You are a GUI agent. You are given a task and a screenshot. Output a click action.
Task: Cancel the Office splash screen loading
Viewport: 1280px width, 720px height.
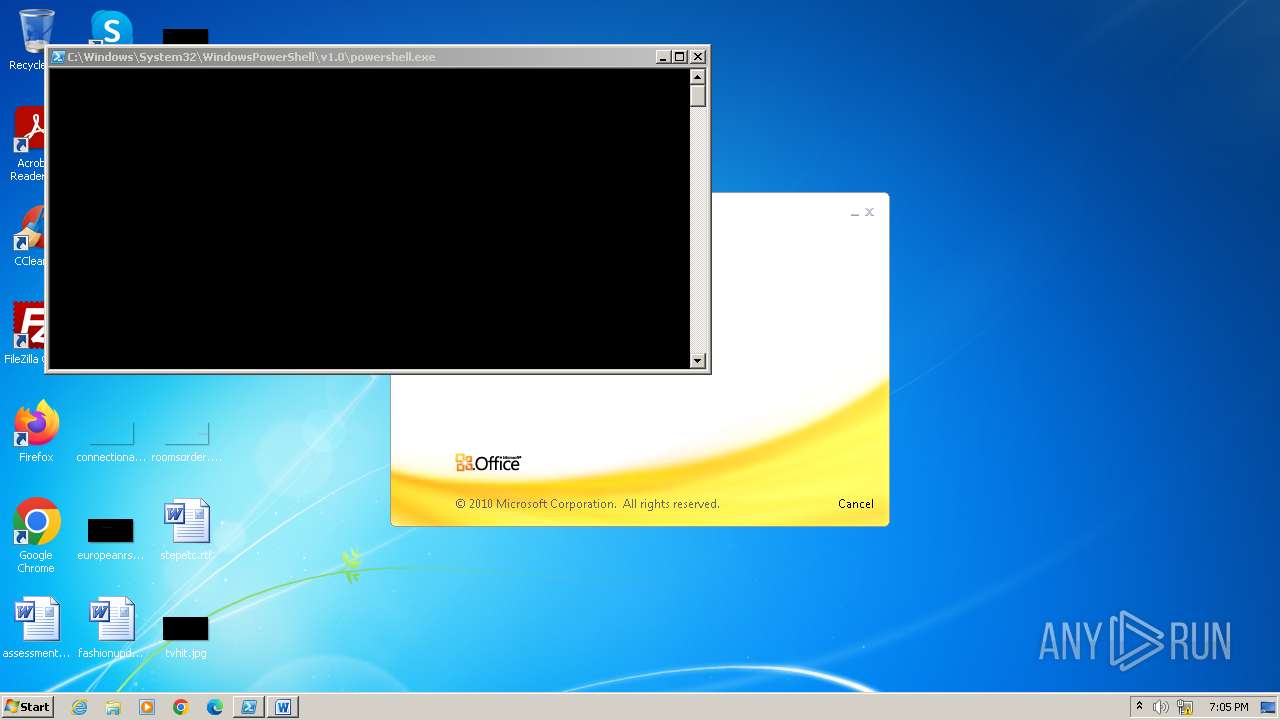point(855,504)
